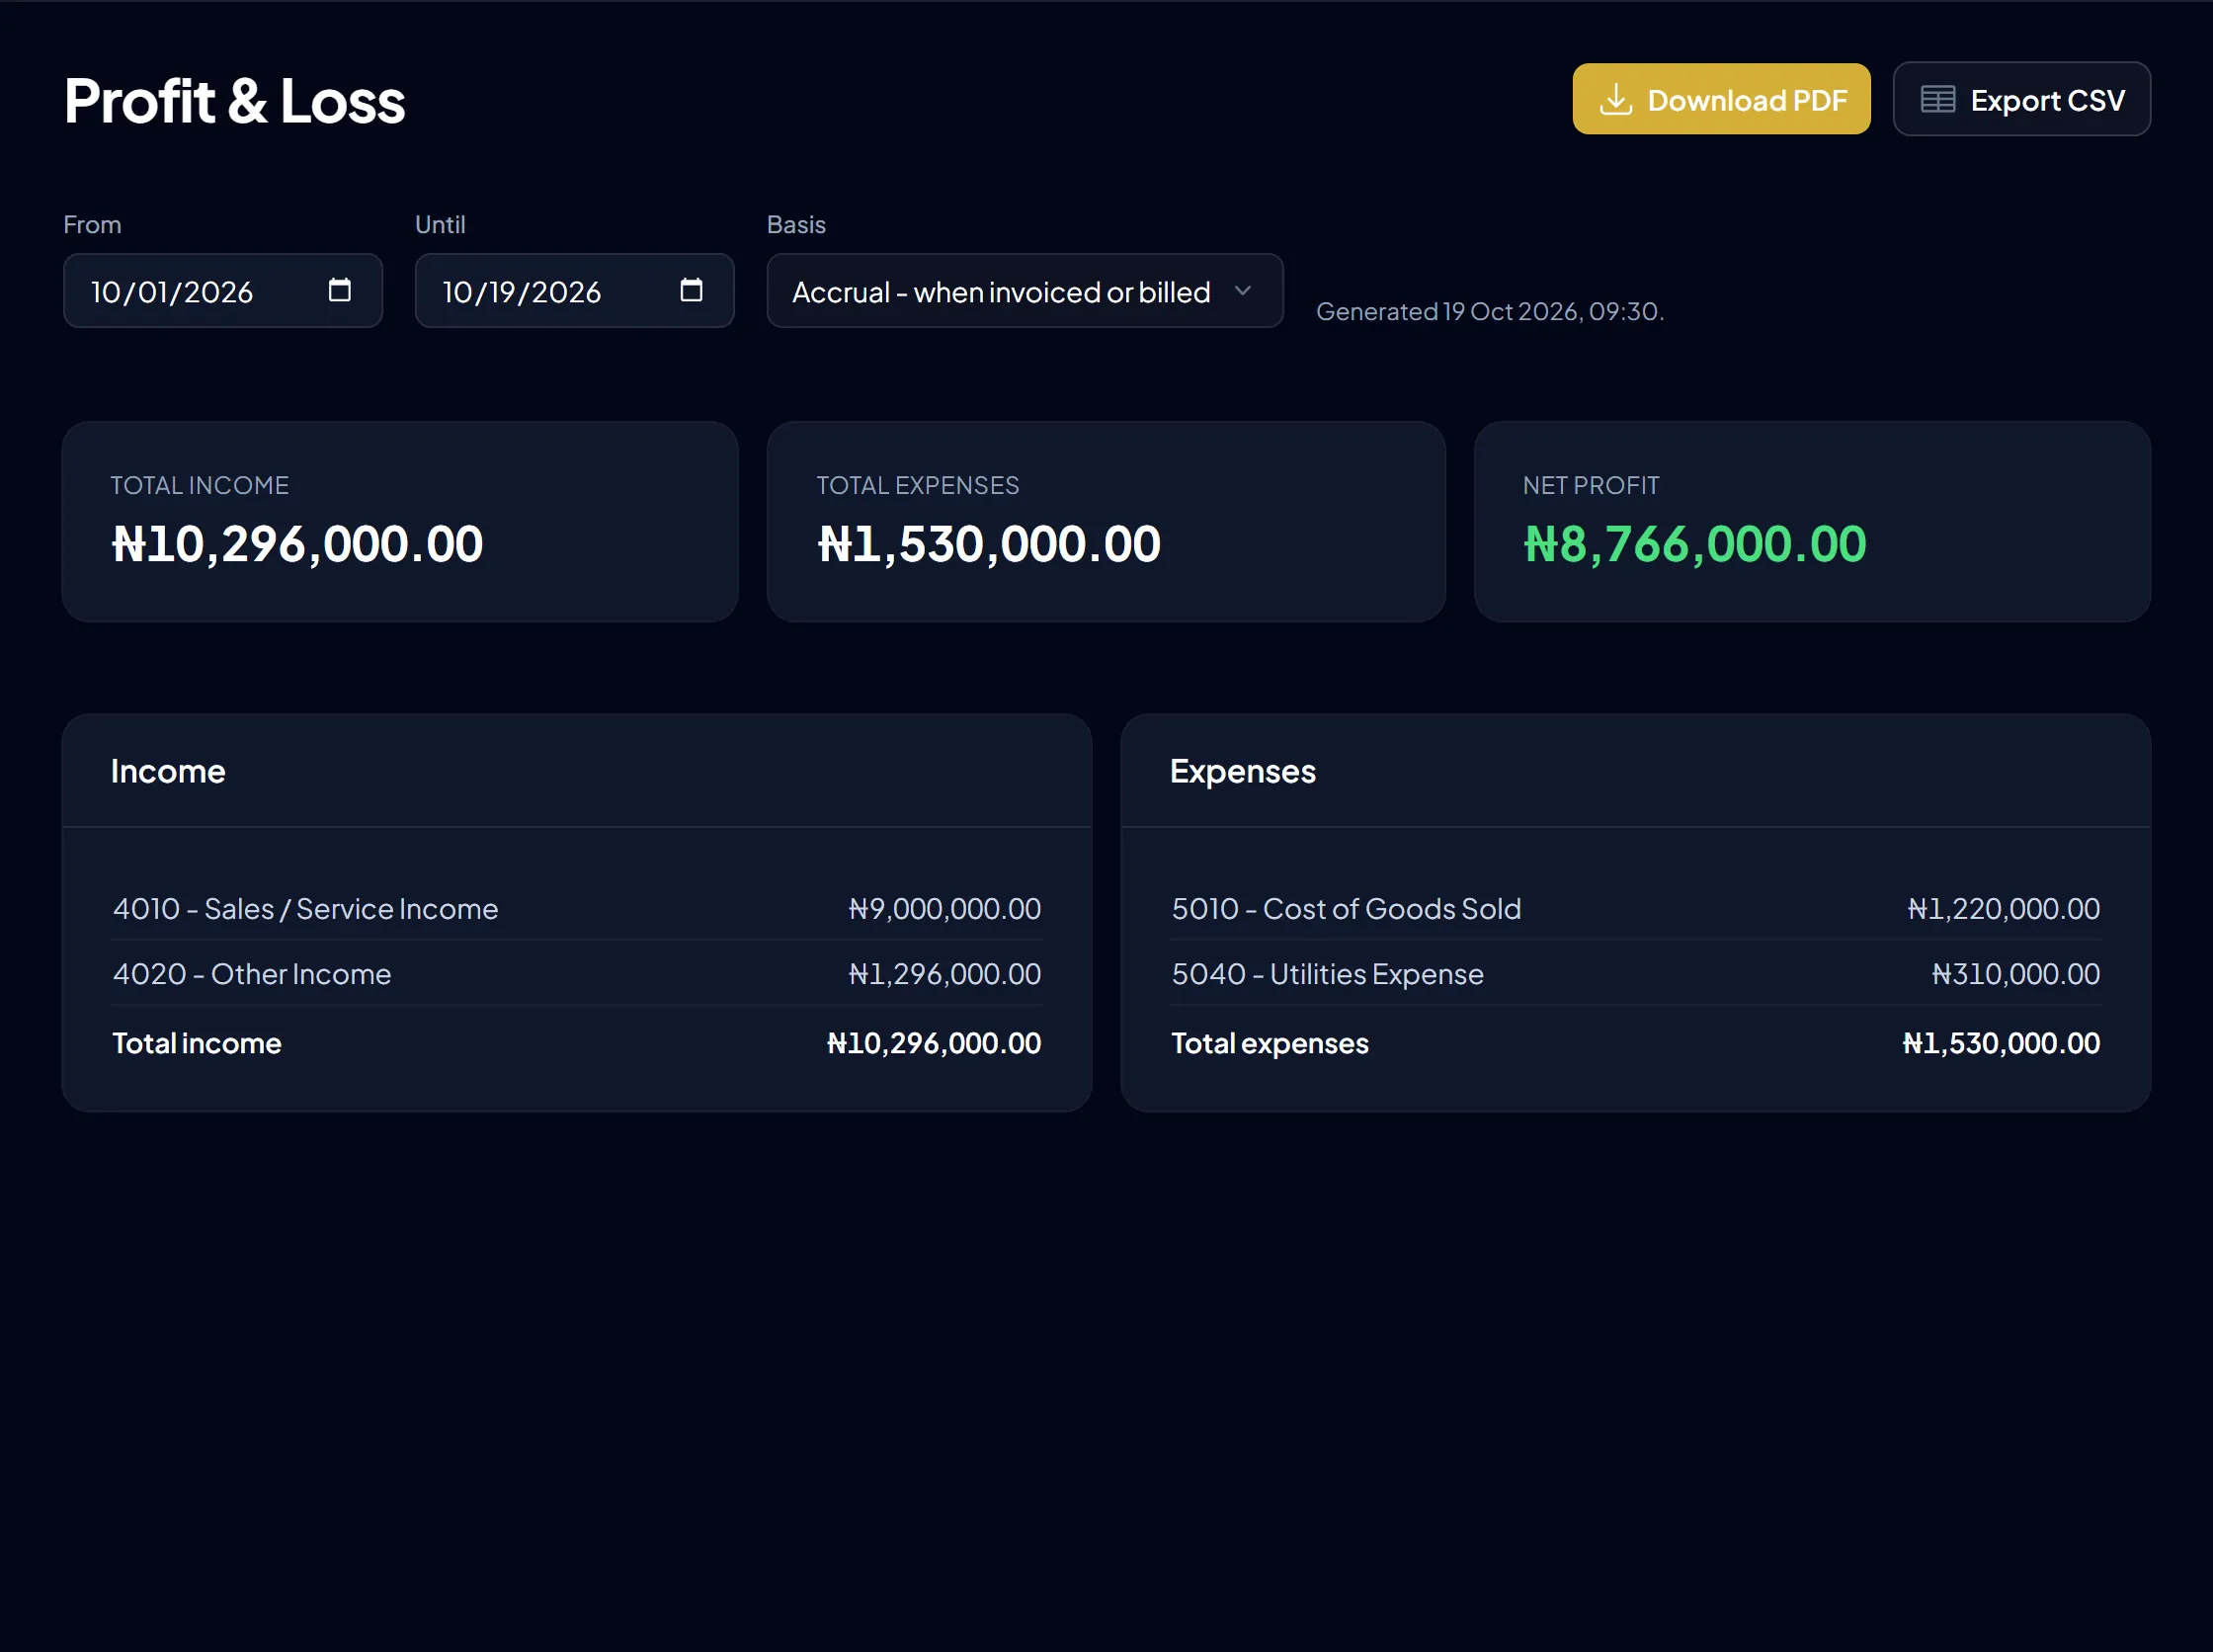Click the Total expenses row label
Viewport: 2213px width, 1652px height.
[x=1270, y=1043]
